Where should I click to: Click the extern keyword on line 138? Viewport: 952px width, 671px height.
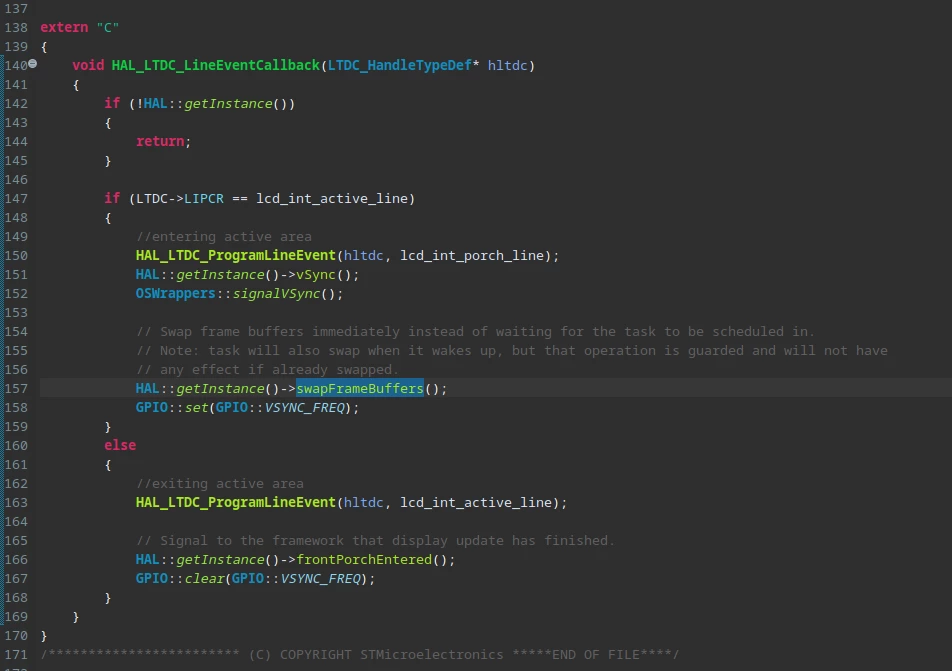(x=64, y=27)
